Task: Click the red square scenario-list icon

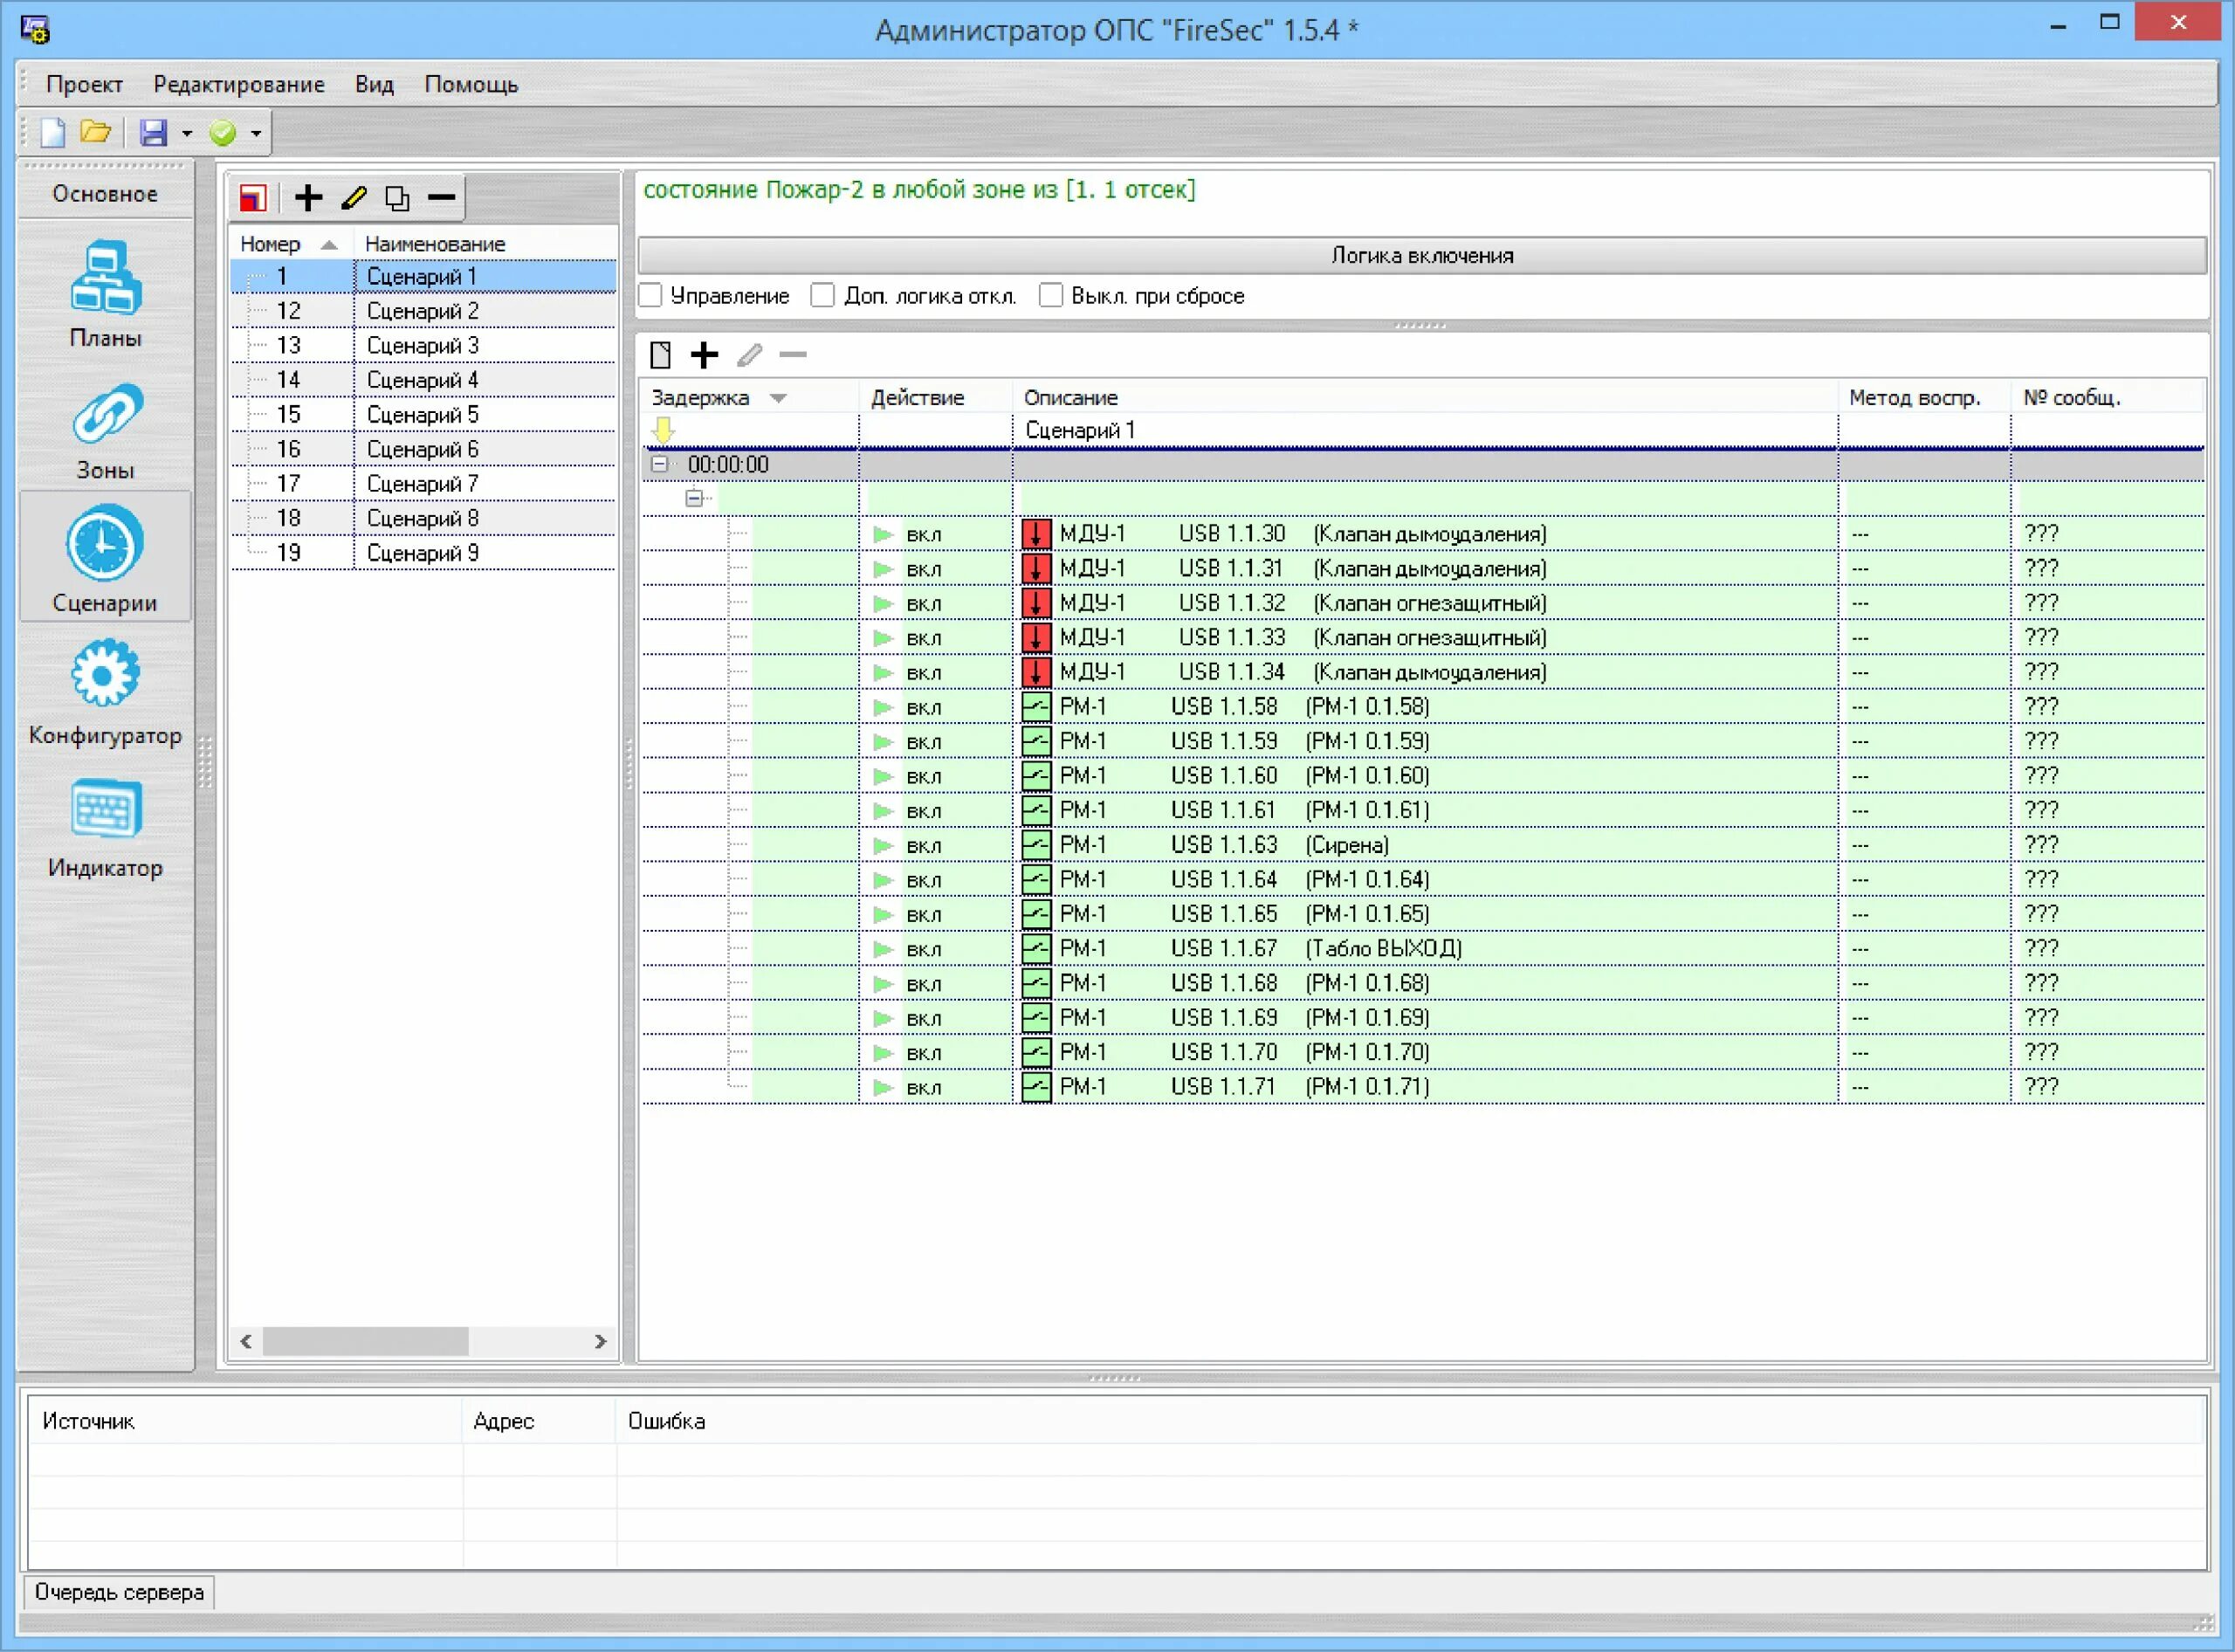Action: pyautogui.click(x=253, y=198)
